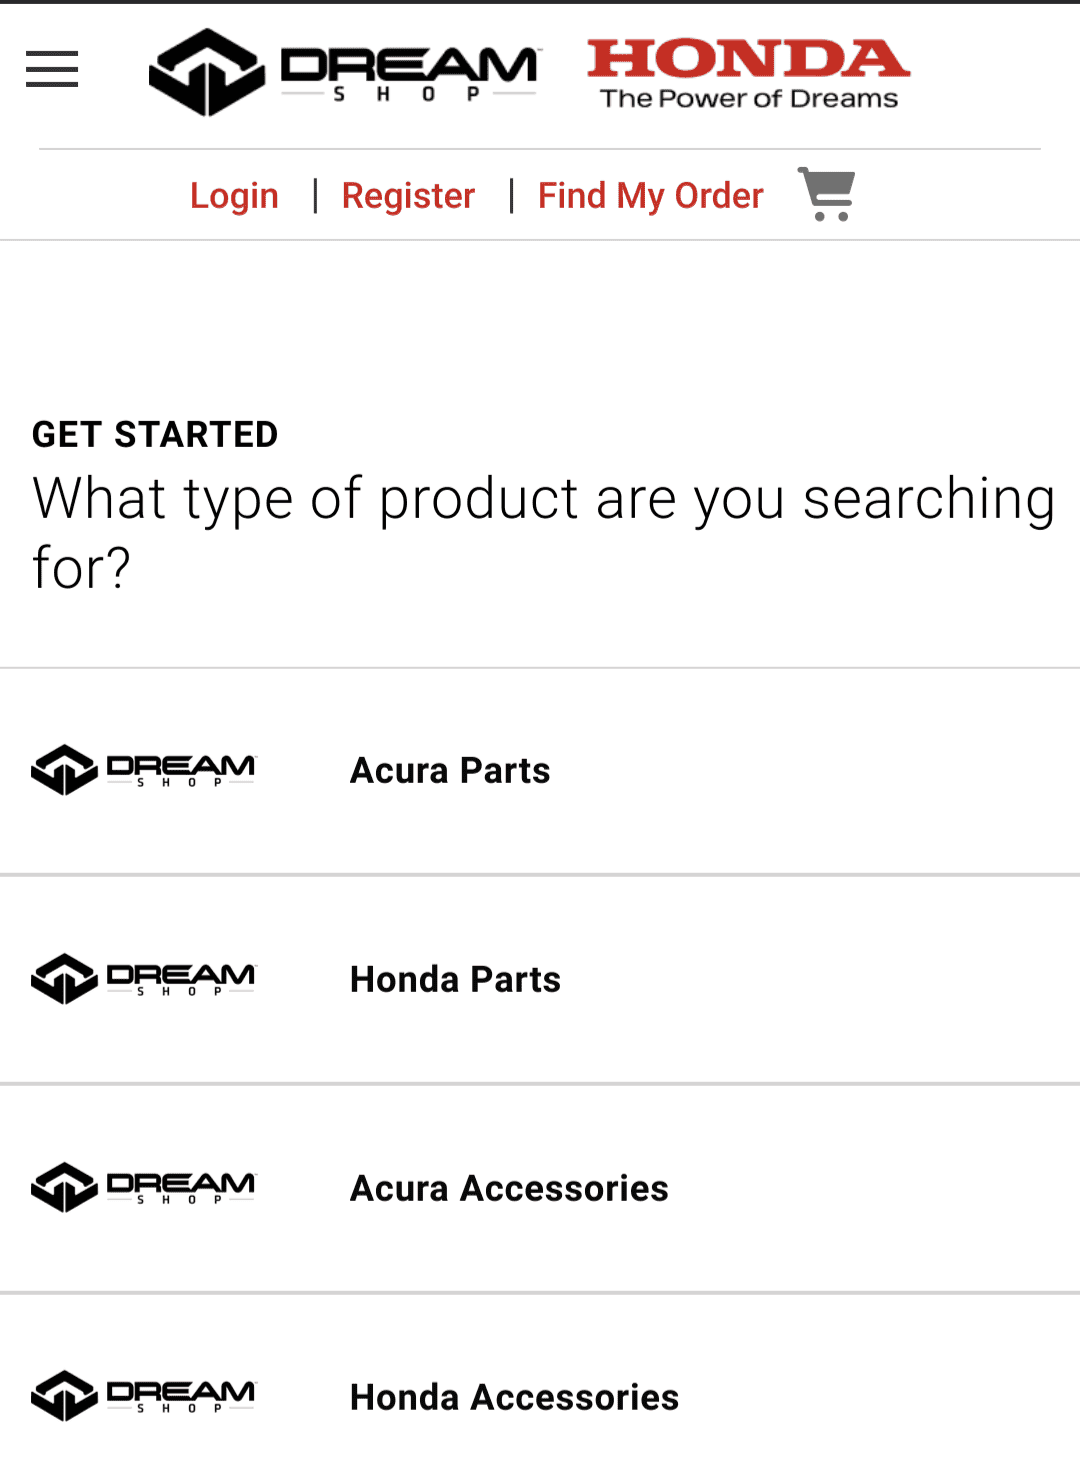Open the hamburger navigation menu
Viewport: 1080px width, 1465px height.
51,69
